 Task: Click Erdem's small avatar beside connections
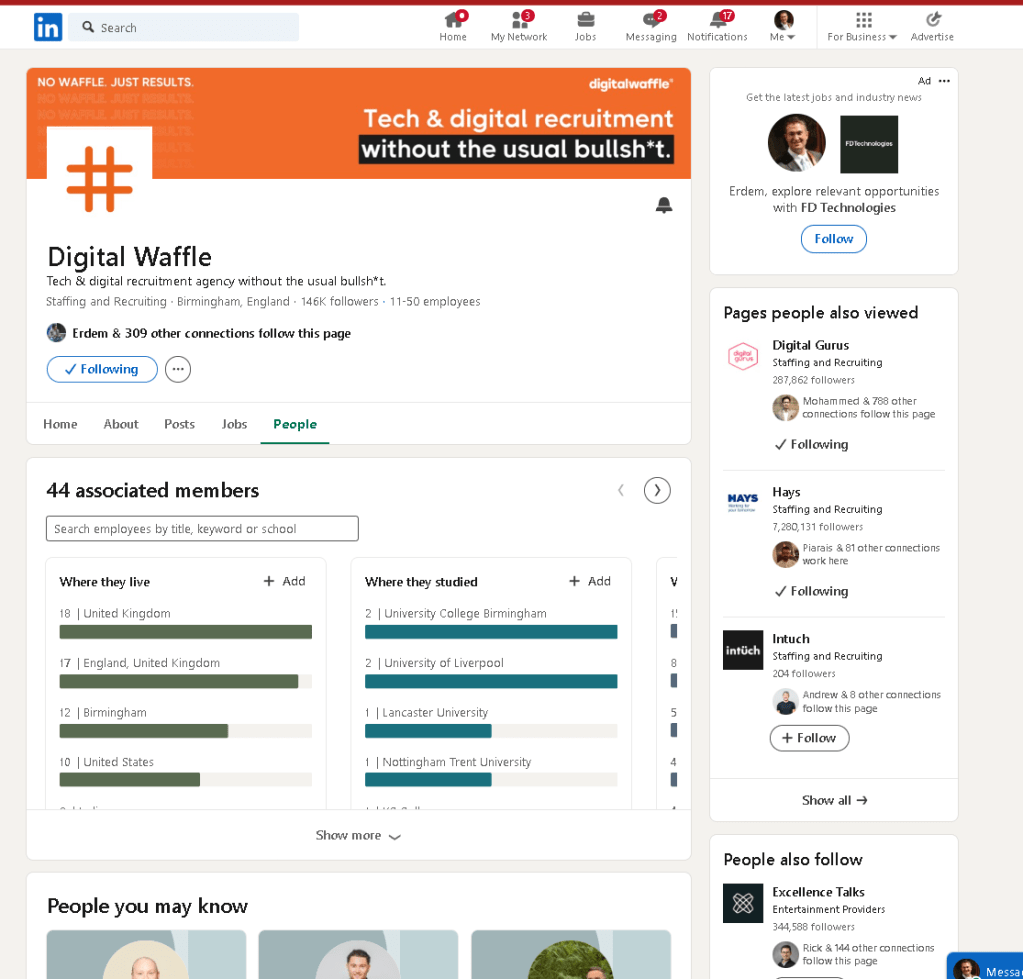[x=56, y=333]
